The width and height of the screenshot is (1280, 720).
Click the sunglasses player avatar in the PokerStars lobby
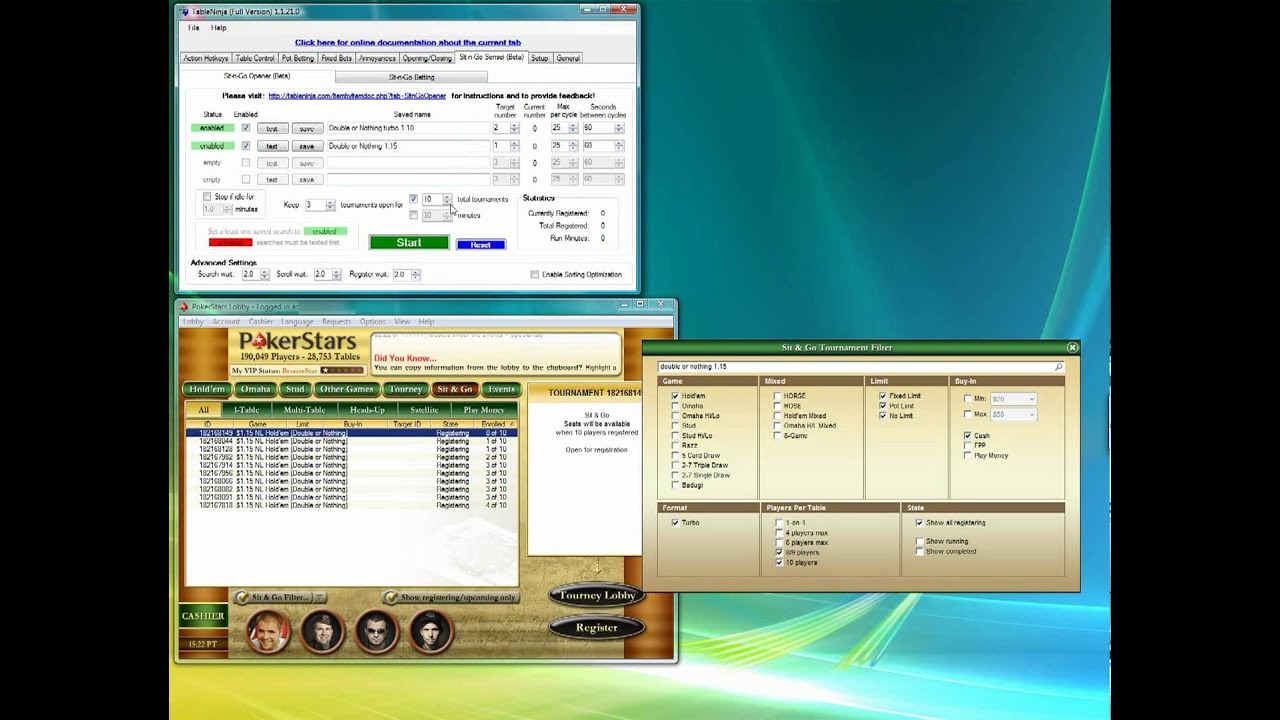click(376, 632)
